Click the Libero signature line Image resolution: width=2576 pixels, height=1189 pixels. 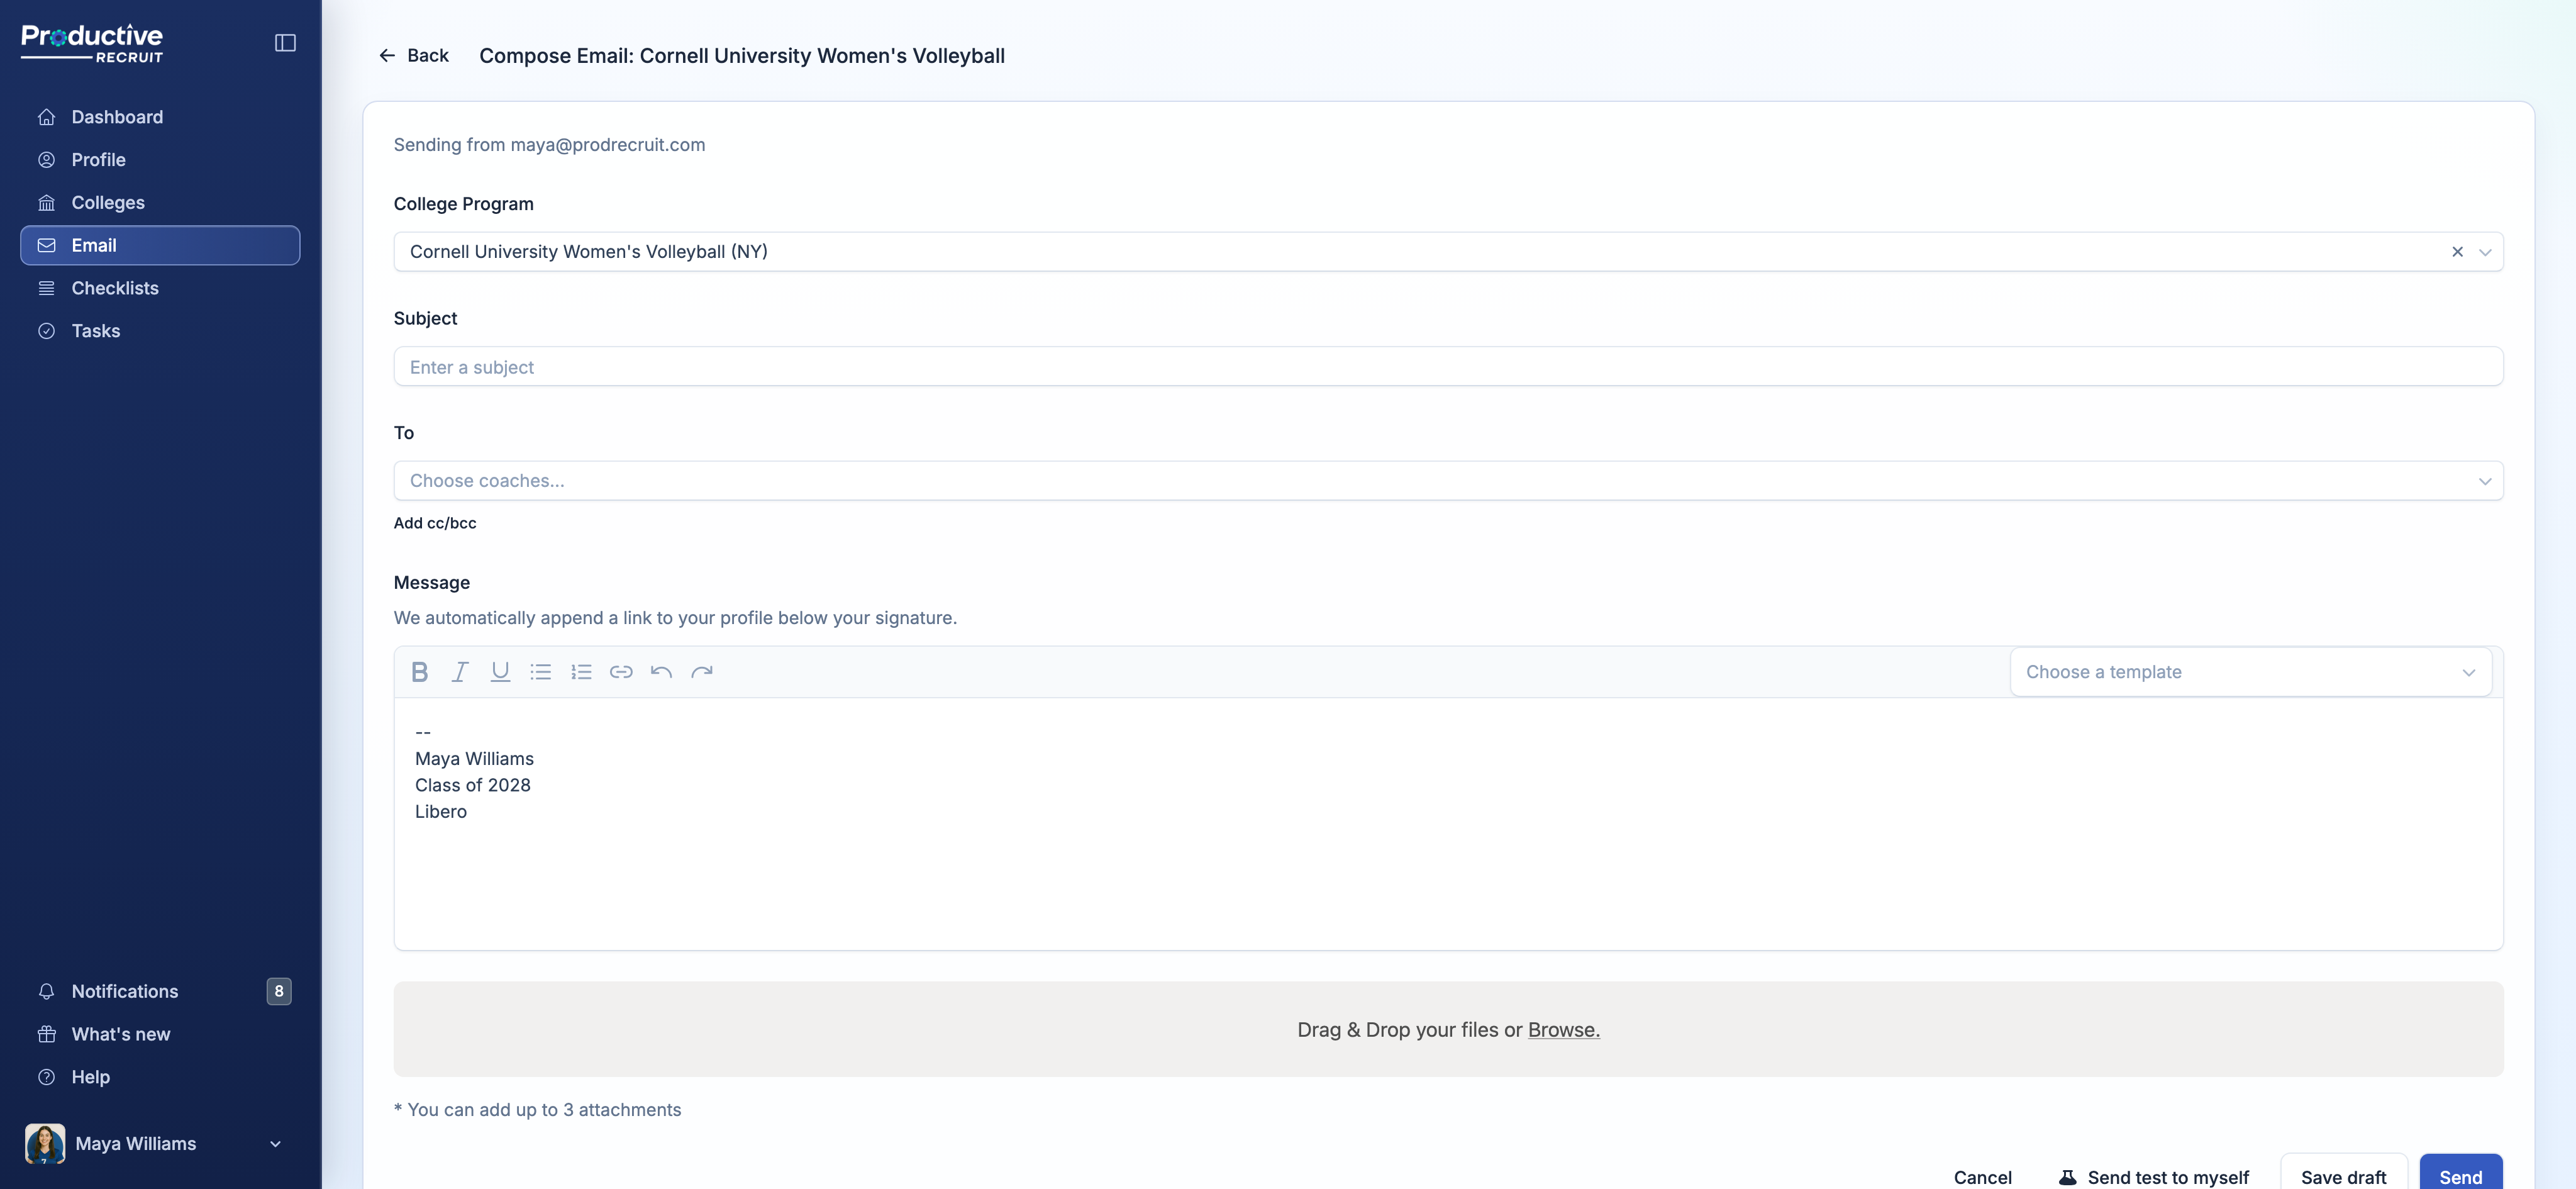point(441,812)
